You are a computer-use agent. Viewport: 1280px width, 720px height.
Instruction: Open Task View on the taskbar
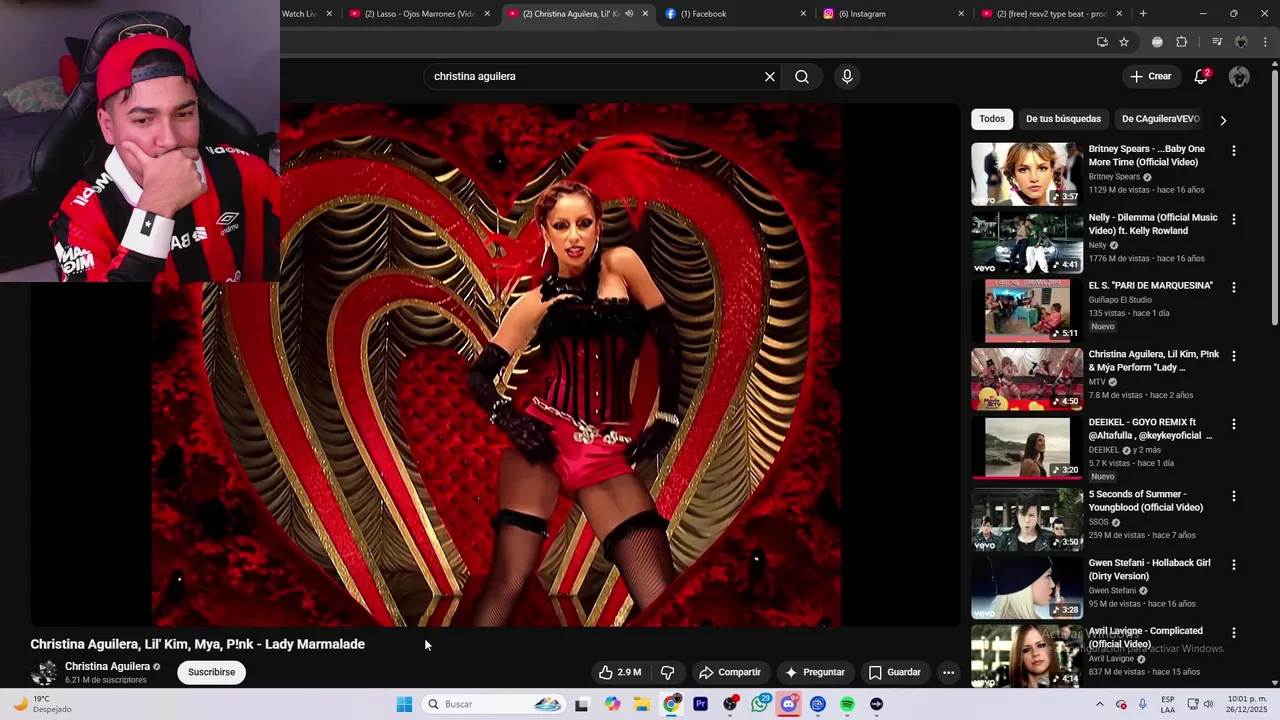pos(582,704)
